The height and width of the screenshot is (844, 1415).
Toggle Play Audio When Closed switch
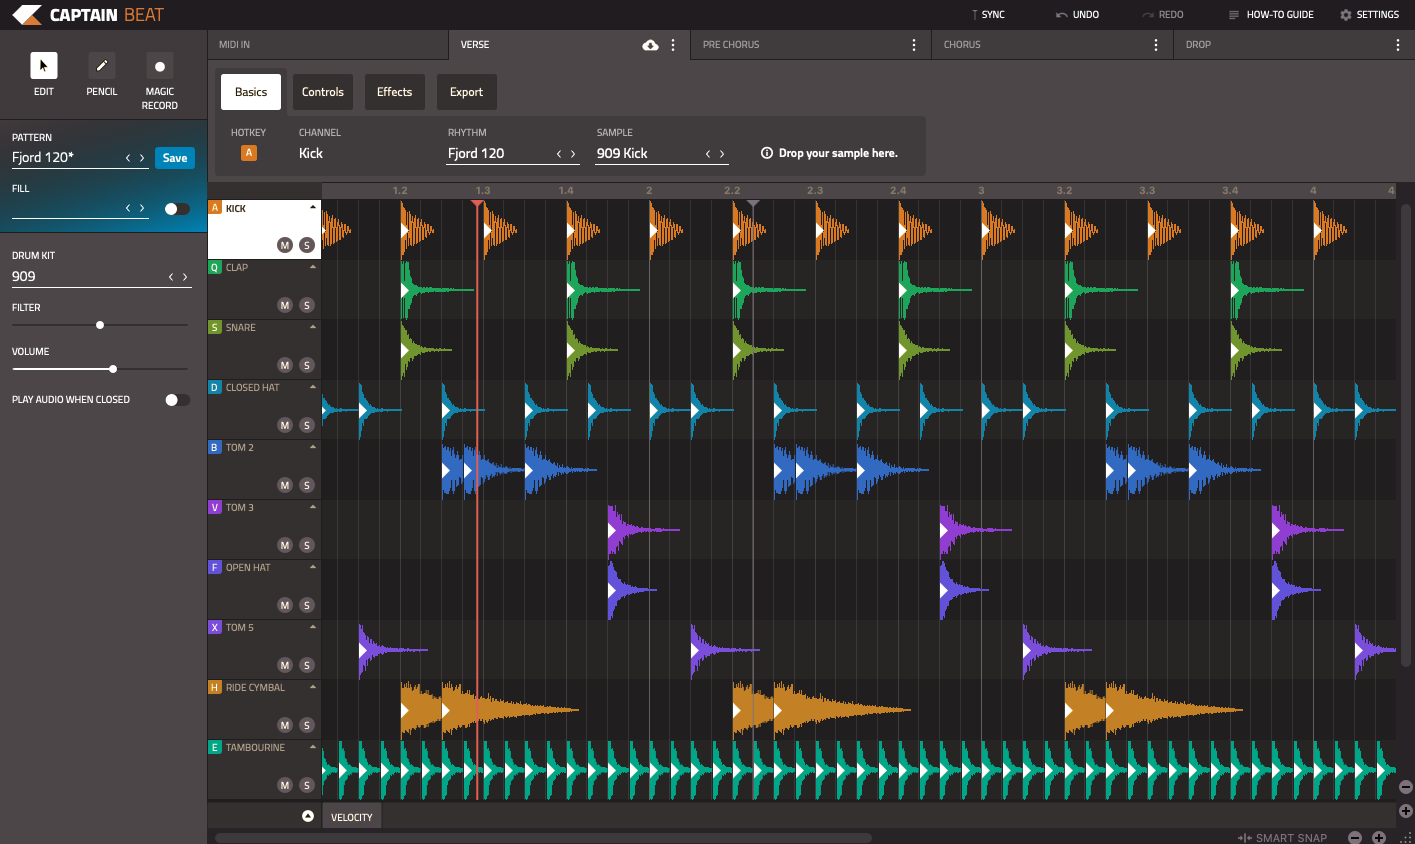click(177, 399)
